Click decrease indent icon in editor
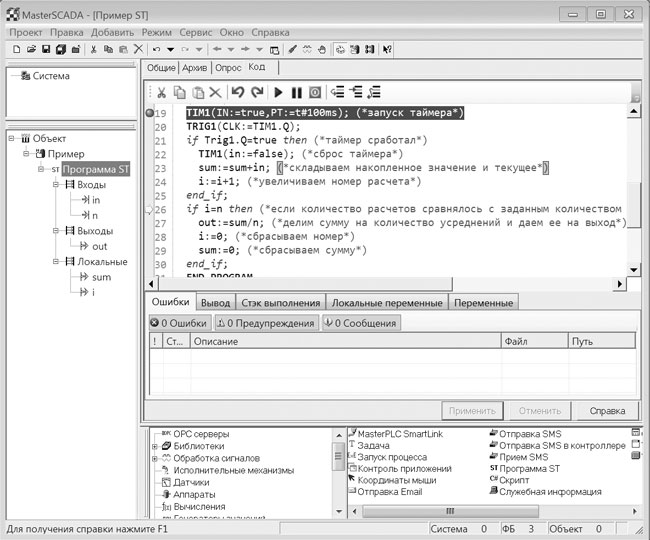 pyautogui.click(x=337, y=92)
